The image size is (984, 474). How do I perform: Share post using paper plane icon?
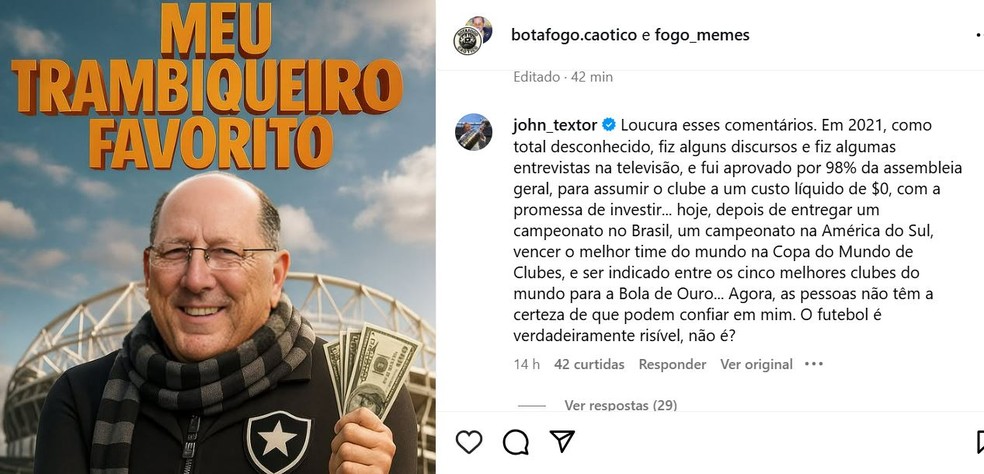tap(562, 441)
